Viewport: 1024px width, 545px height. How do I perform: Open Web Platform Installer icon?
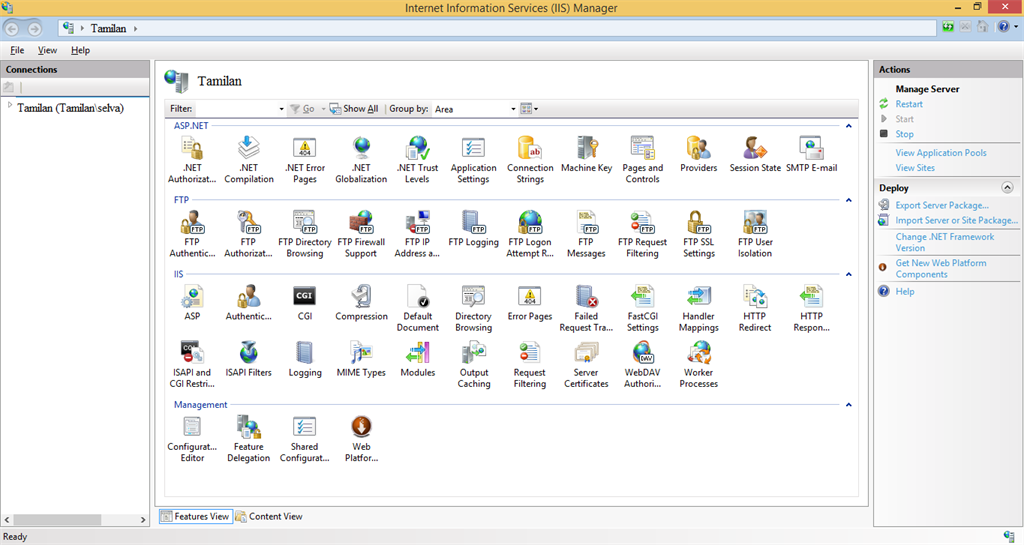tap(361, 439)
